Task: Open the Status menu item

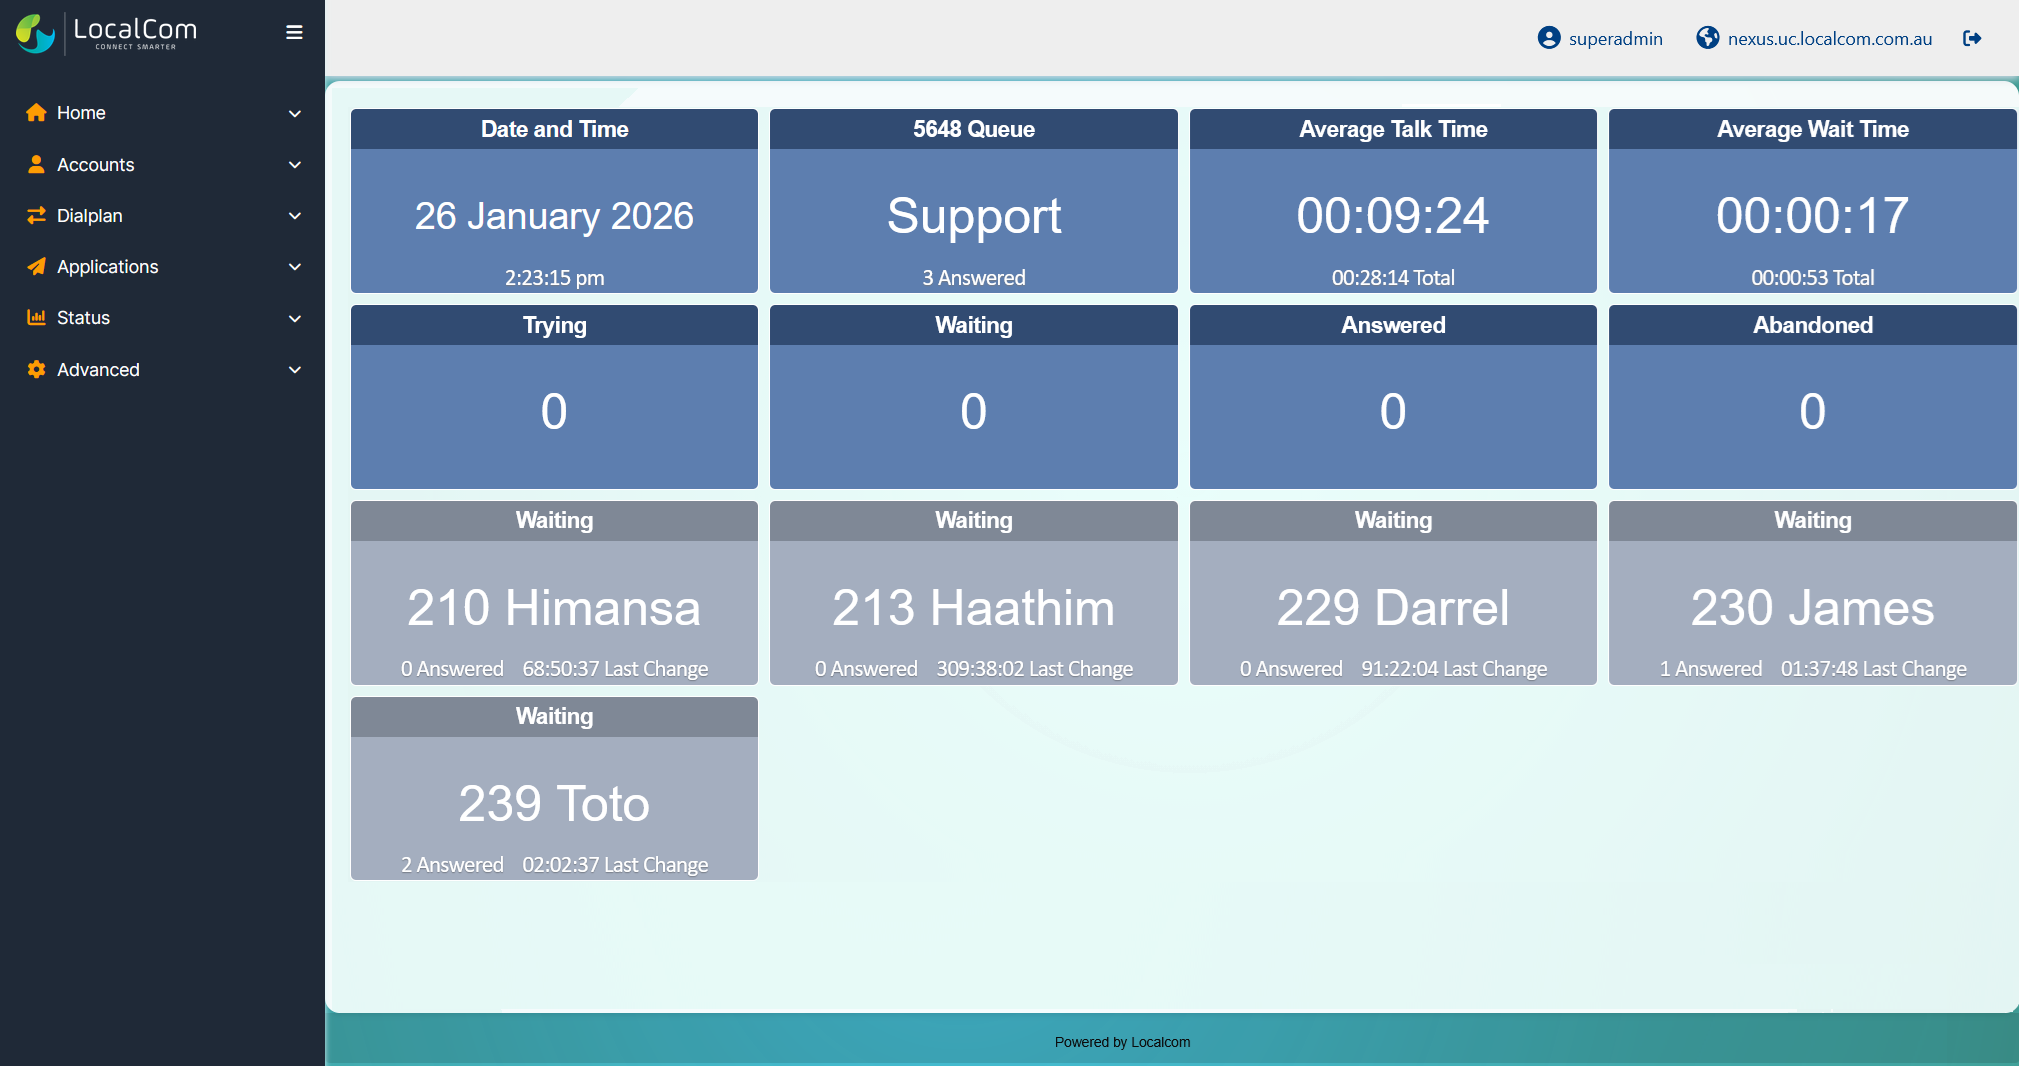Action: [84, 318]
